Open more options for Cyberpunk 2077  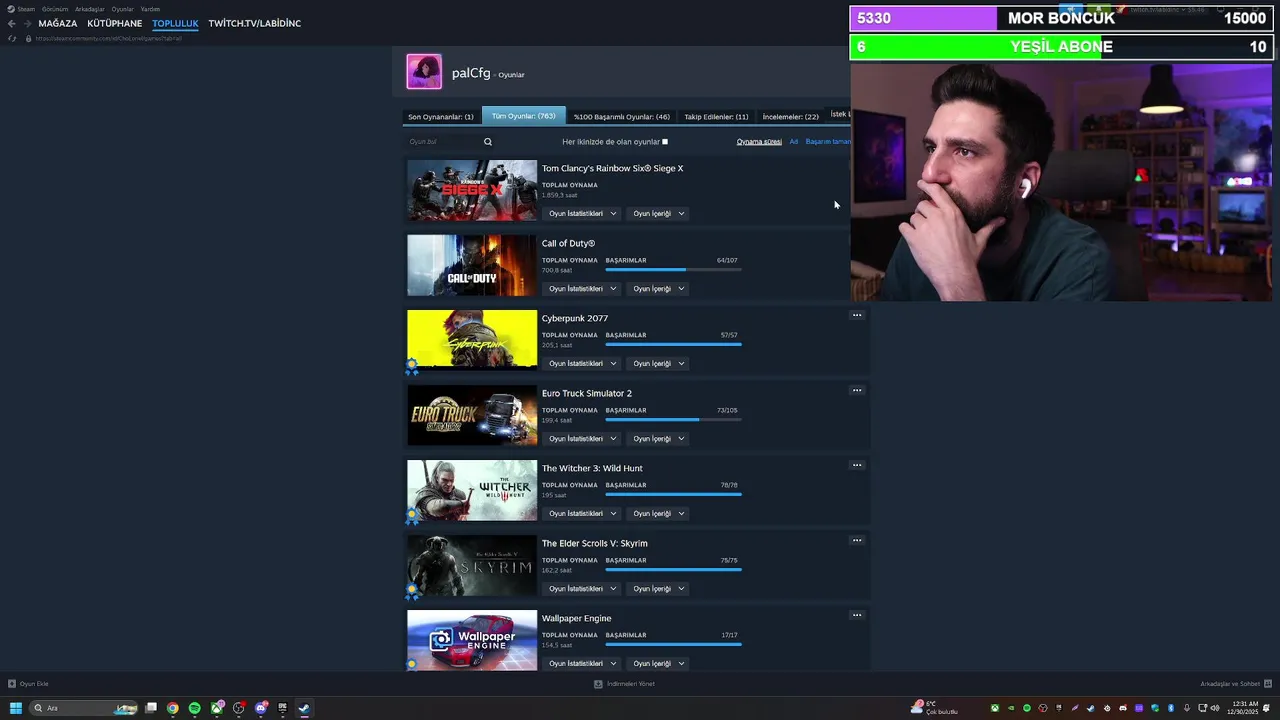(857, 315)
